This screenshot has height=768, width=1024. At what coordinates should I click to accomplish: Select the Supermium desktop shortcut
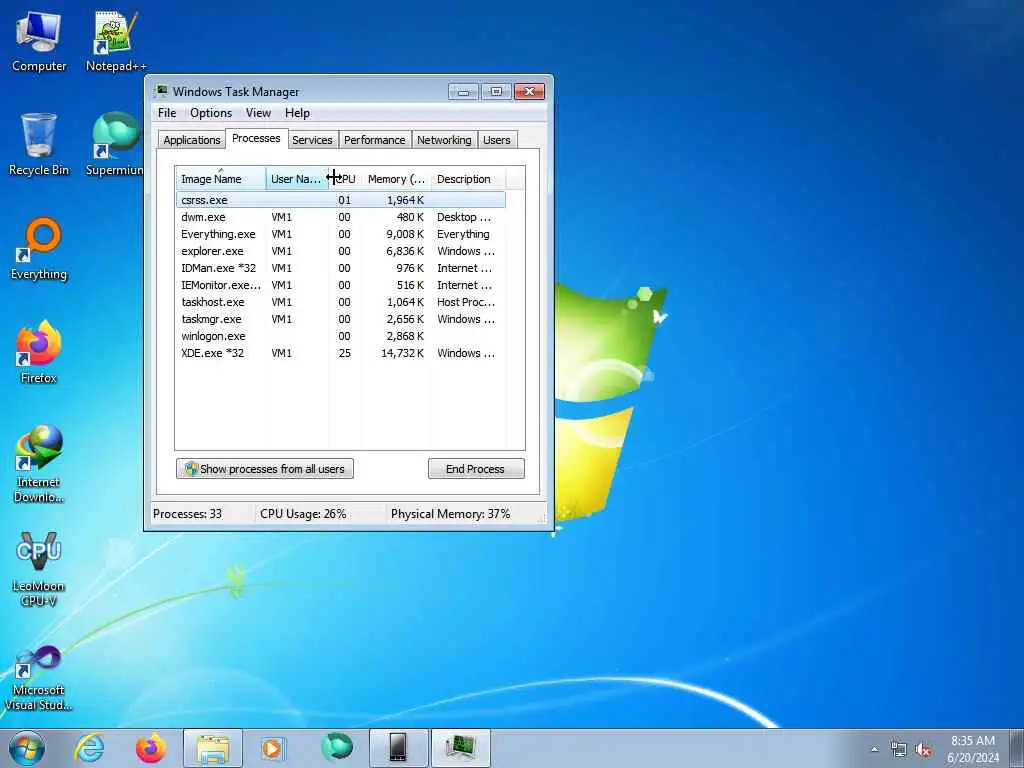[x=116, y=144]
